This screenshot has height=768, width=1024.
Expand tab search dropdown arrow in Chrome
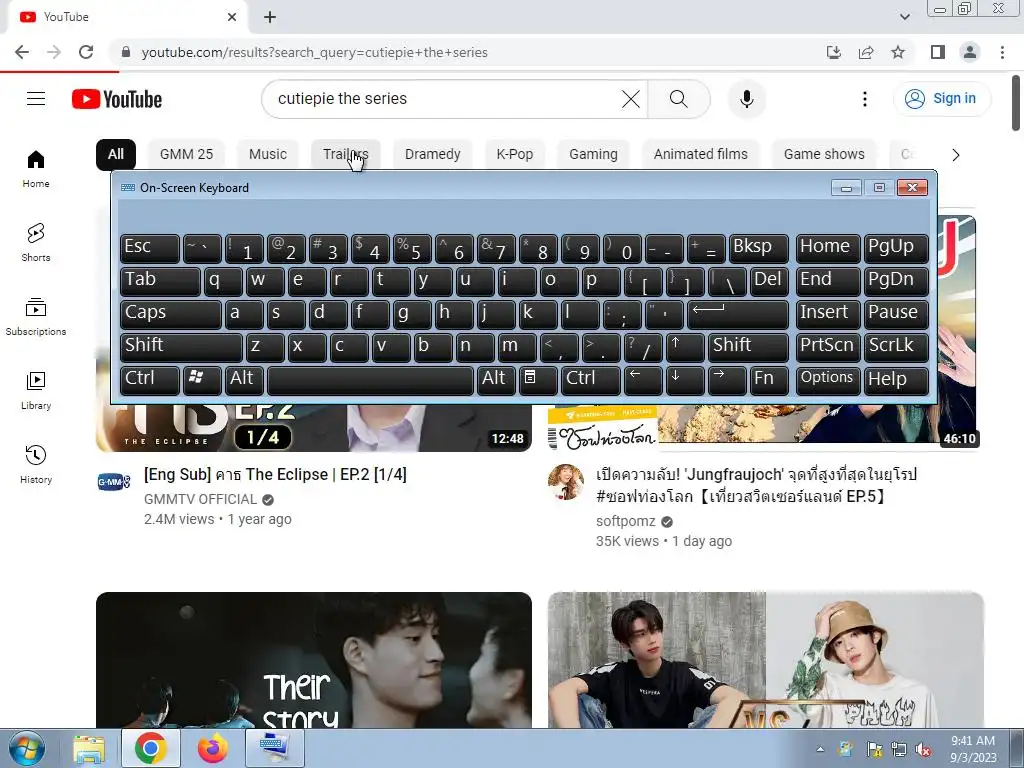point(904,17)
